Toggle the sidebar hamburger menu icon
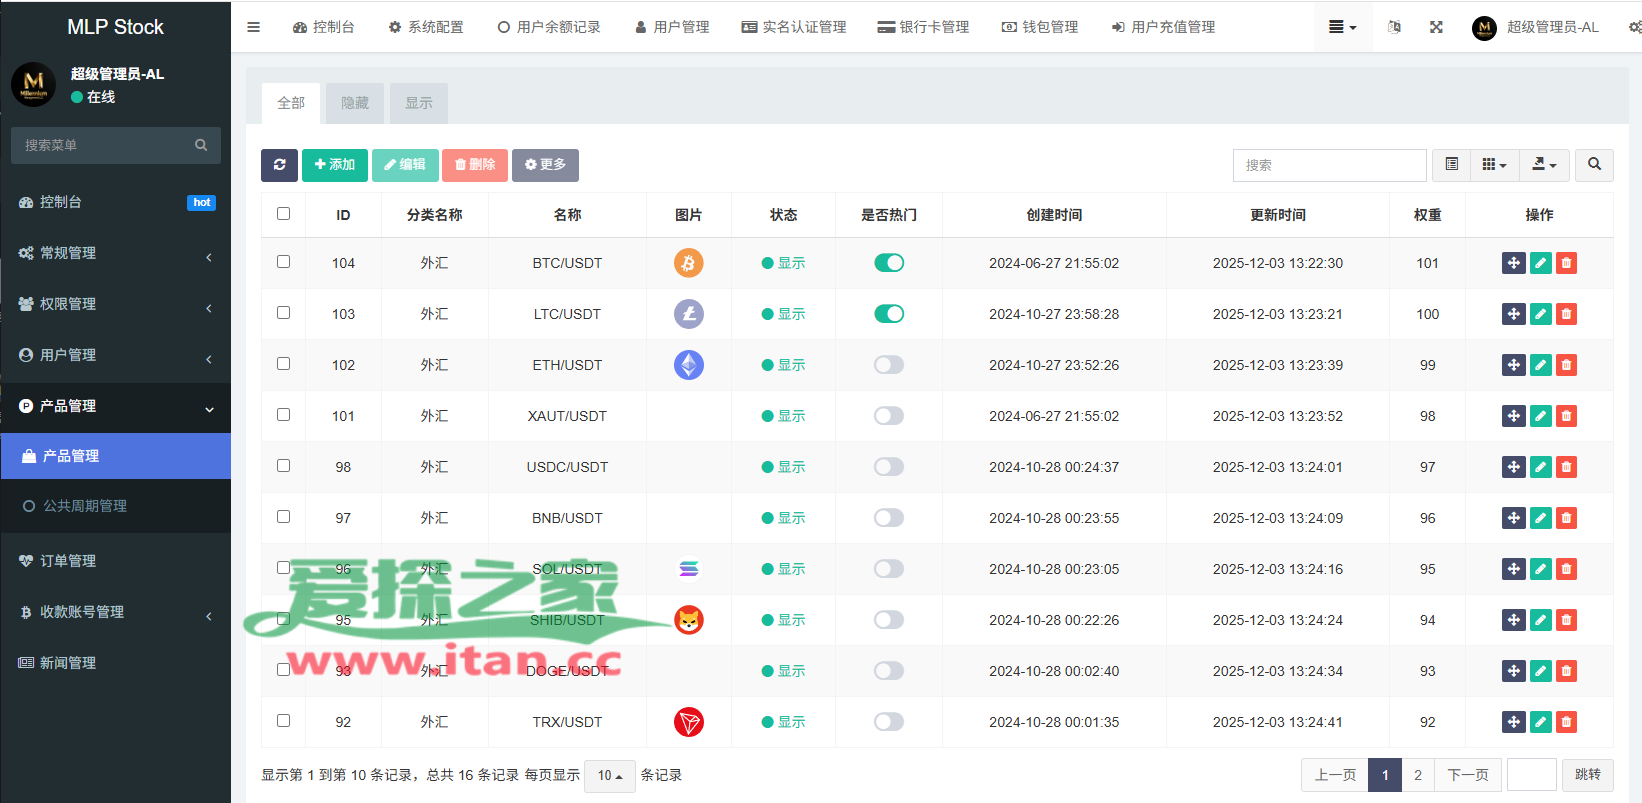Image resolution: width=1642 pixels, height=803 pixels. tap(253, 27)
